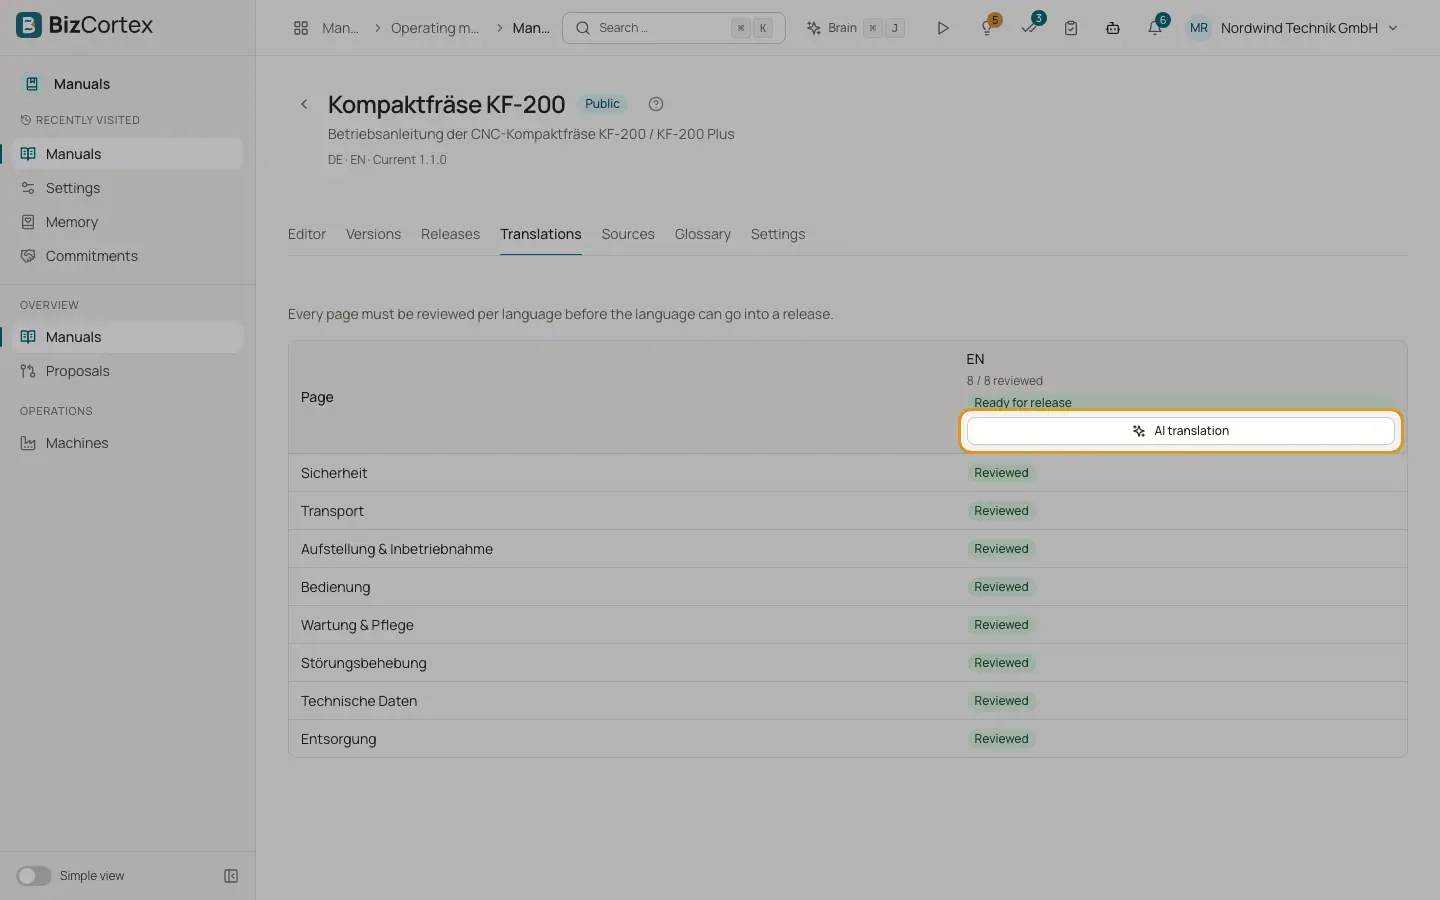Open the Glossary tab
Image resolution: width=1440 pixels, height=900 pixels.
[703, 234]
